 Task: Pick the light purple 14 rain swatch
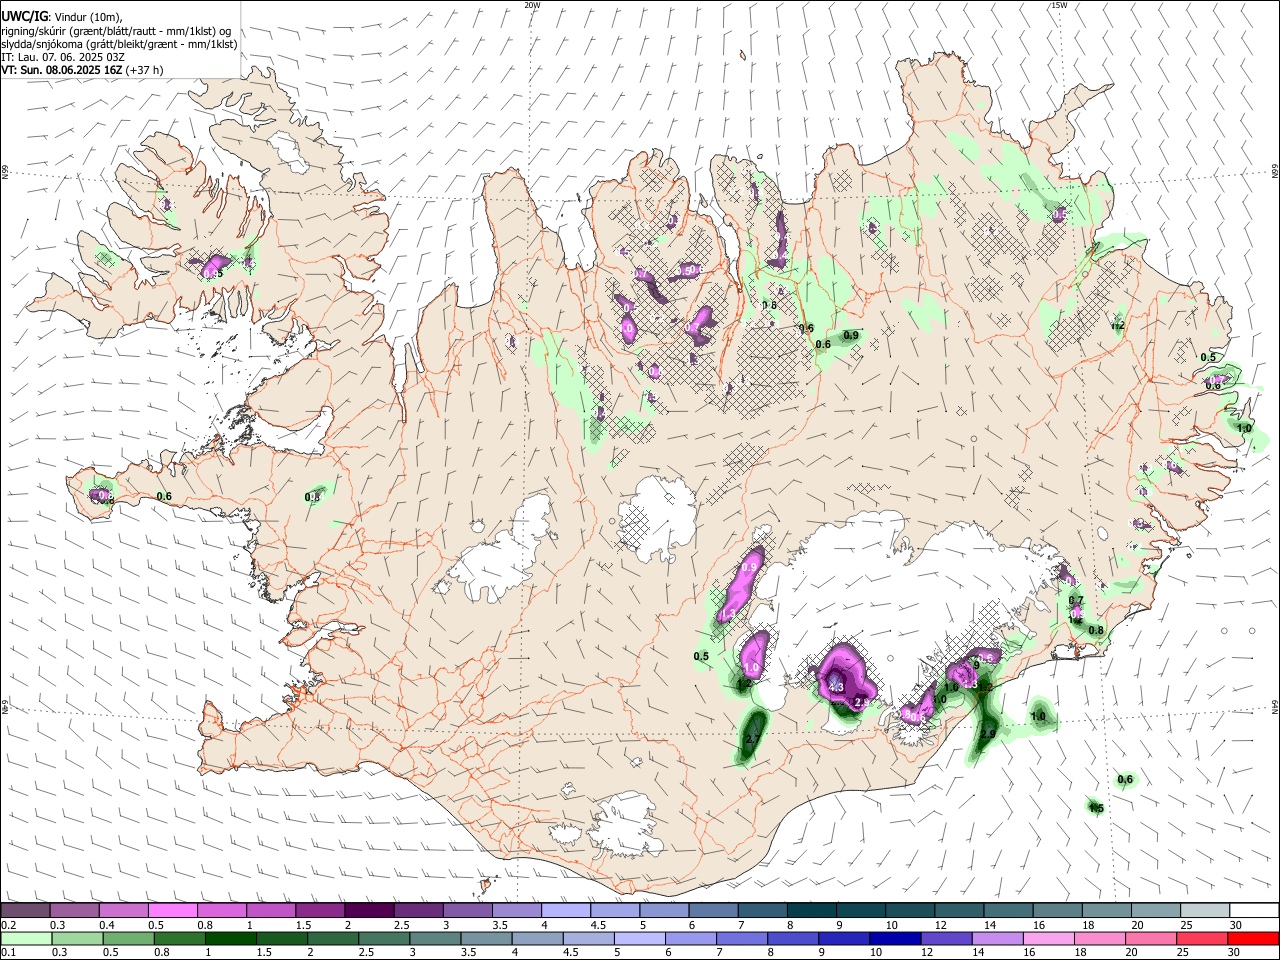(996, 938)
